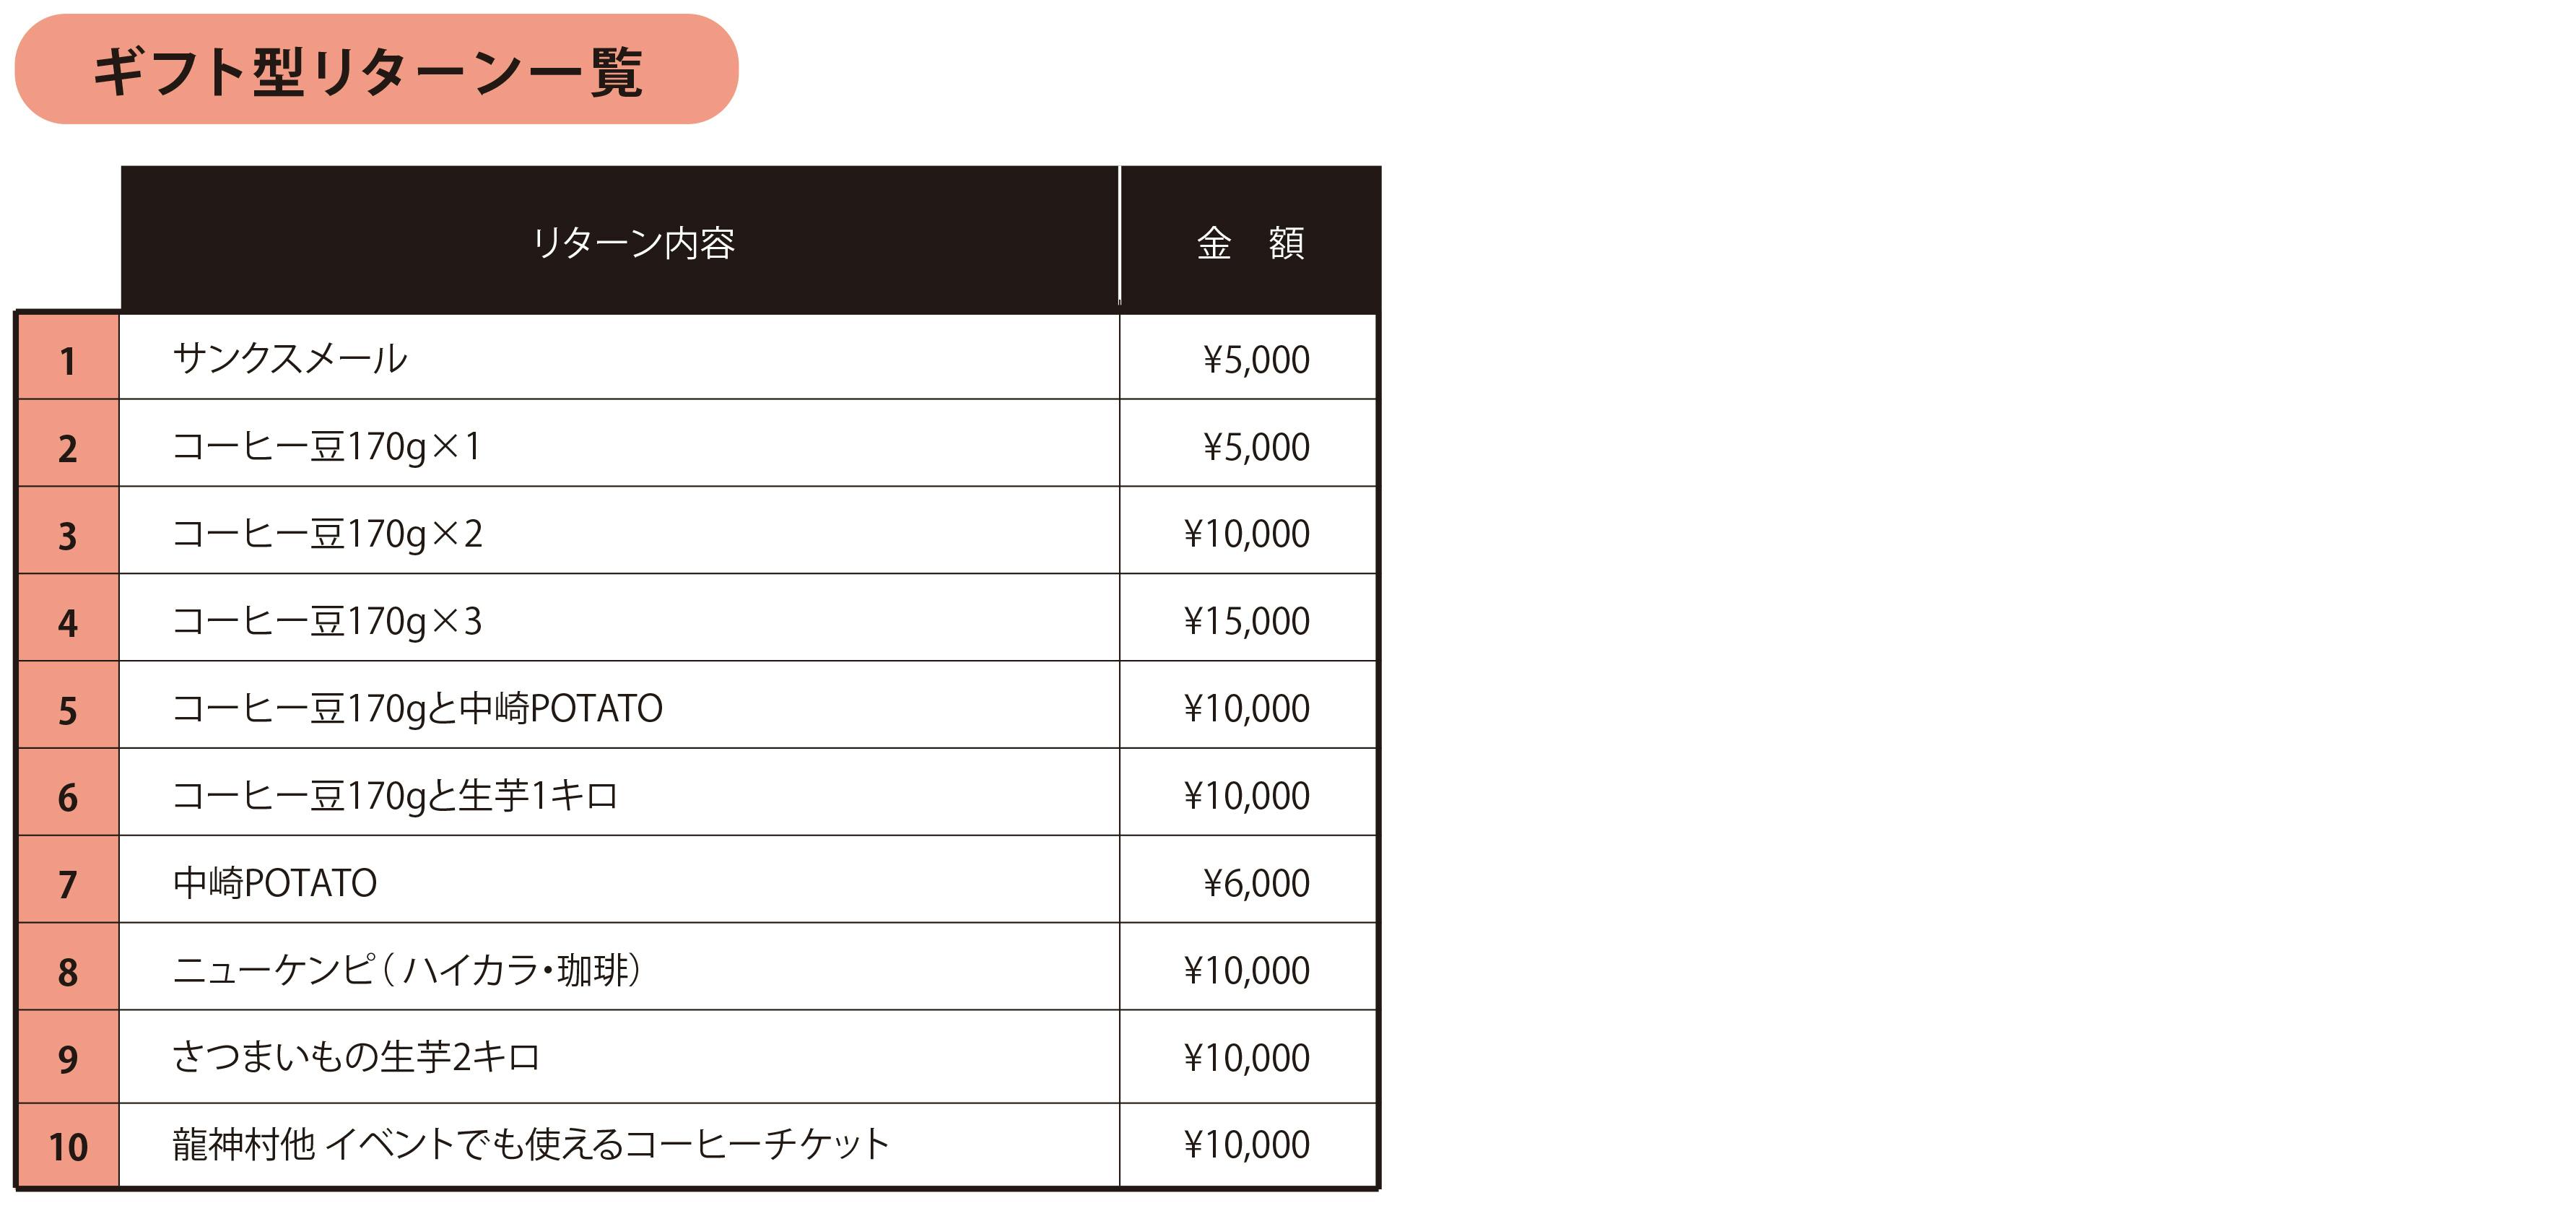Click the ¥6,000 price cell

[1255, 883]
